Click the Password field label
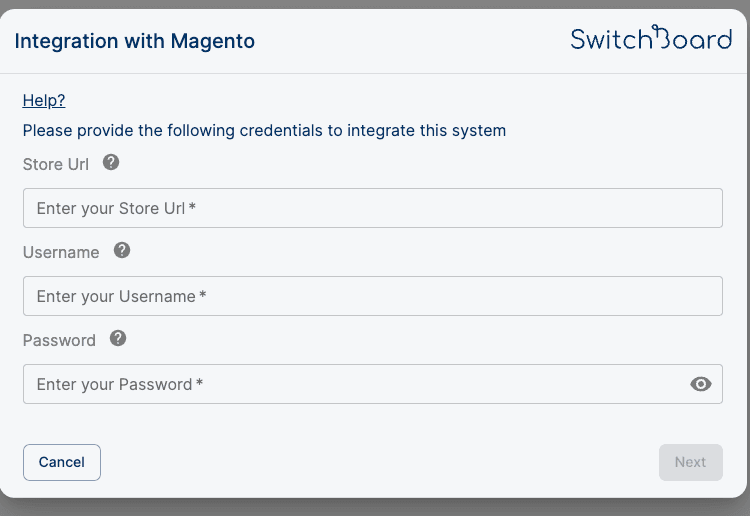Viewport: 750px width, 516px height. [x=59, y=340]
